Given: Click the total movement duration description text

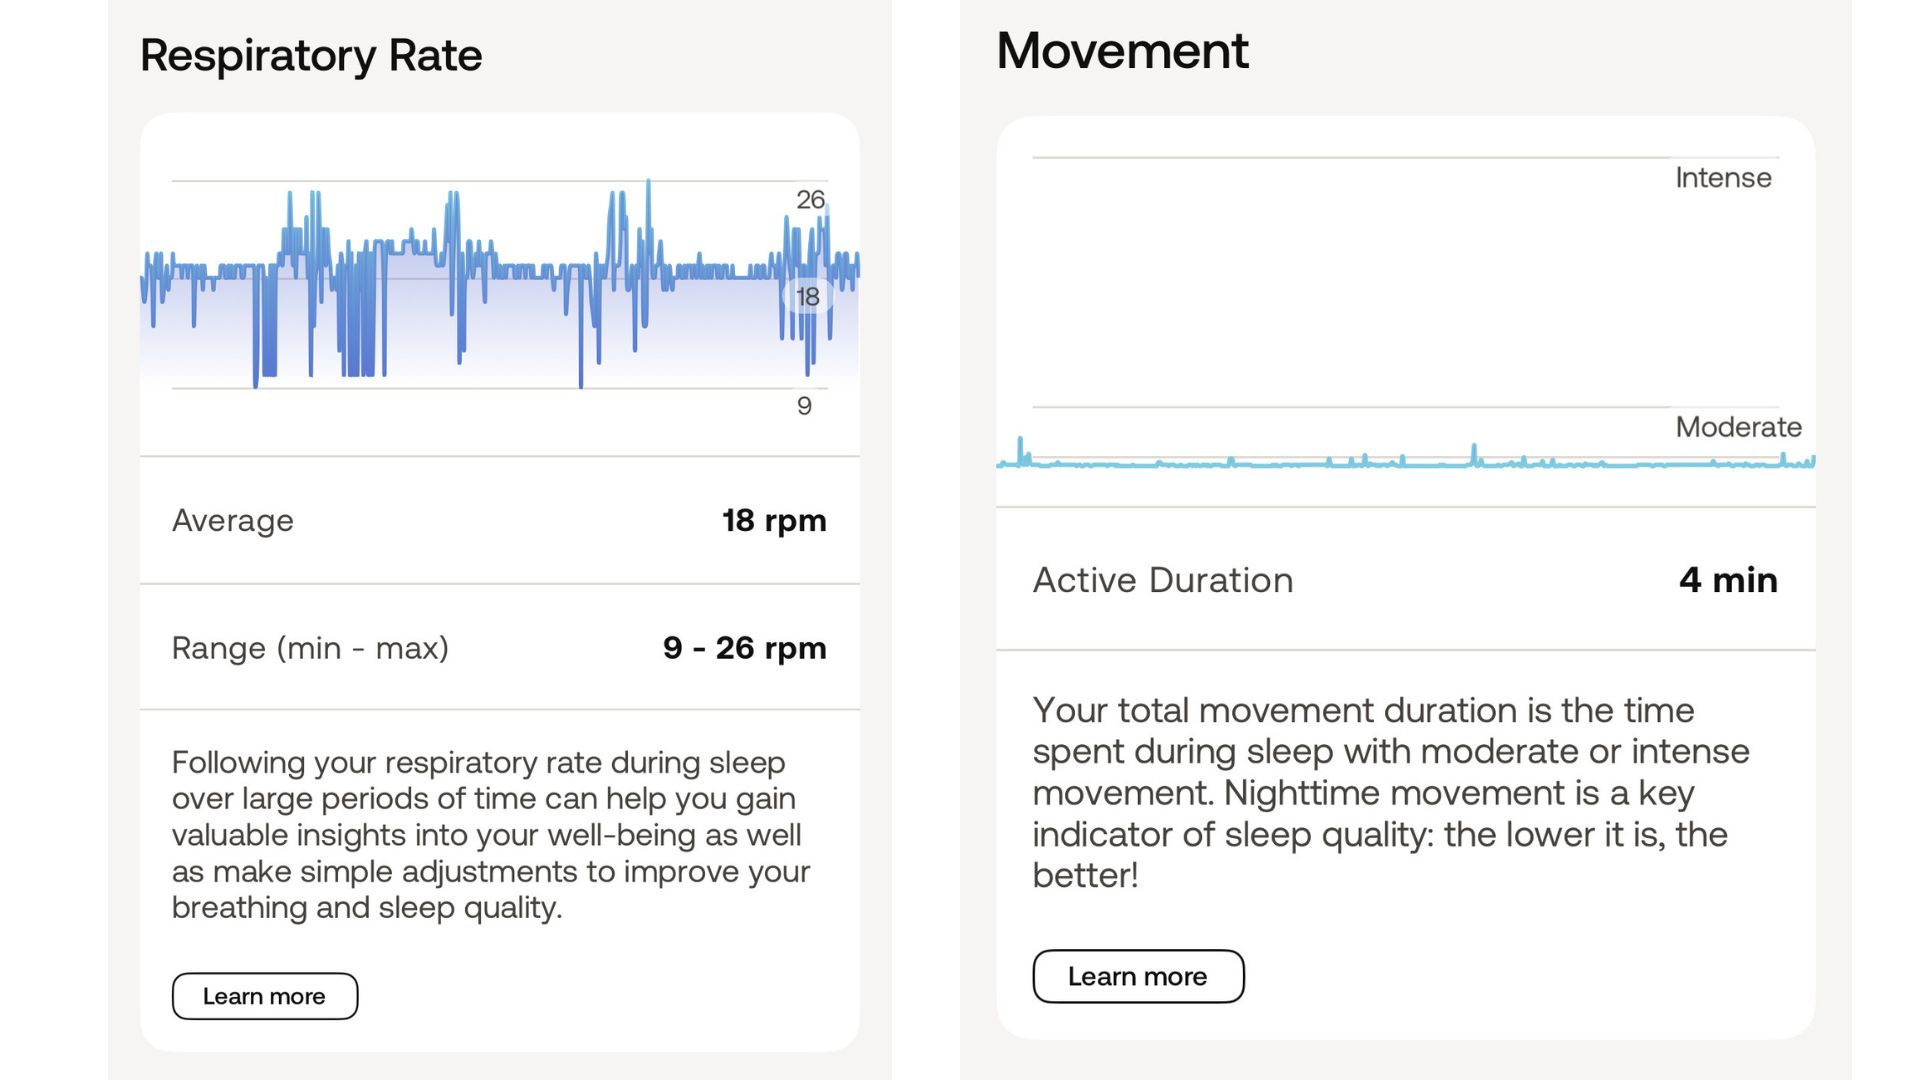Looking at the screenshot, I should point(1390,792).
